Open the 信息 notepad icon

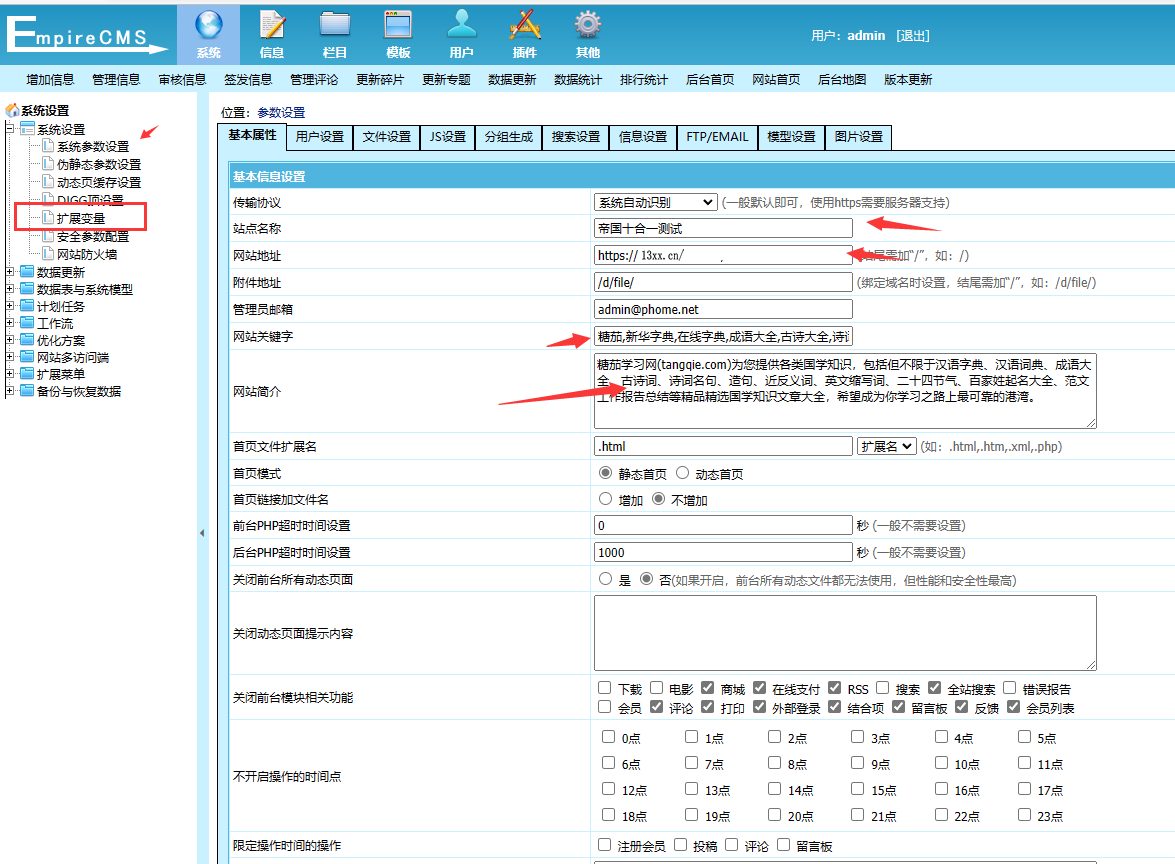(x=271, y=26)
